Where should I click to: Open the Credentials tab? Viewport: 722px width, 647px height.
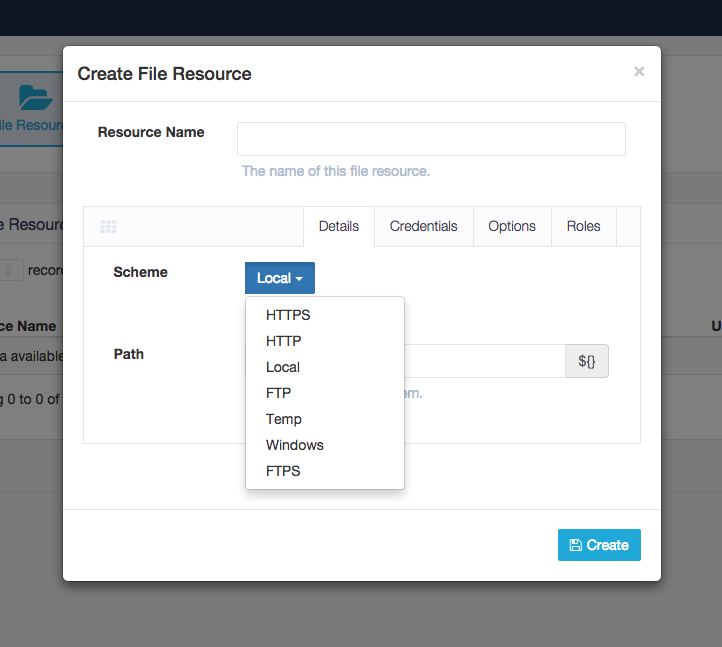point(424,226)
